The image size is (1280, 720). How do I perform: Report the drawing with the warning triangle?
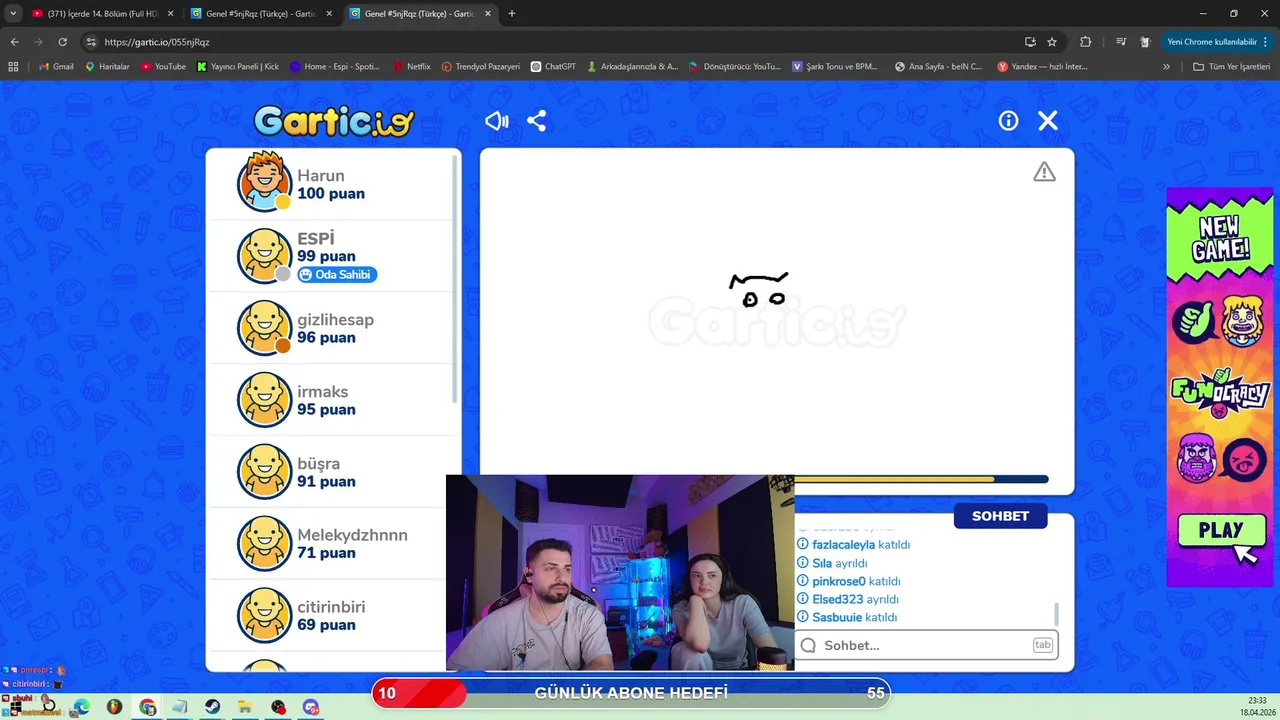1044,172
